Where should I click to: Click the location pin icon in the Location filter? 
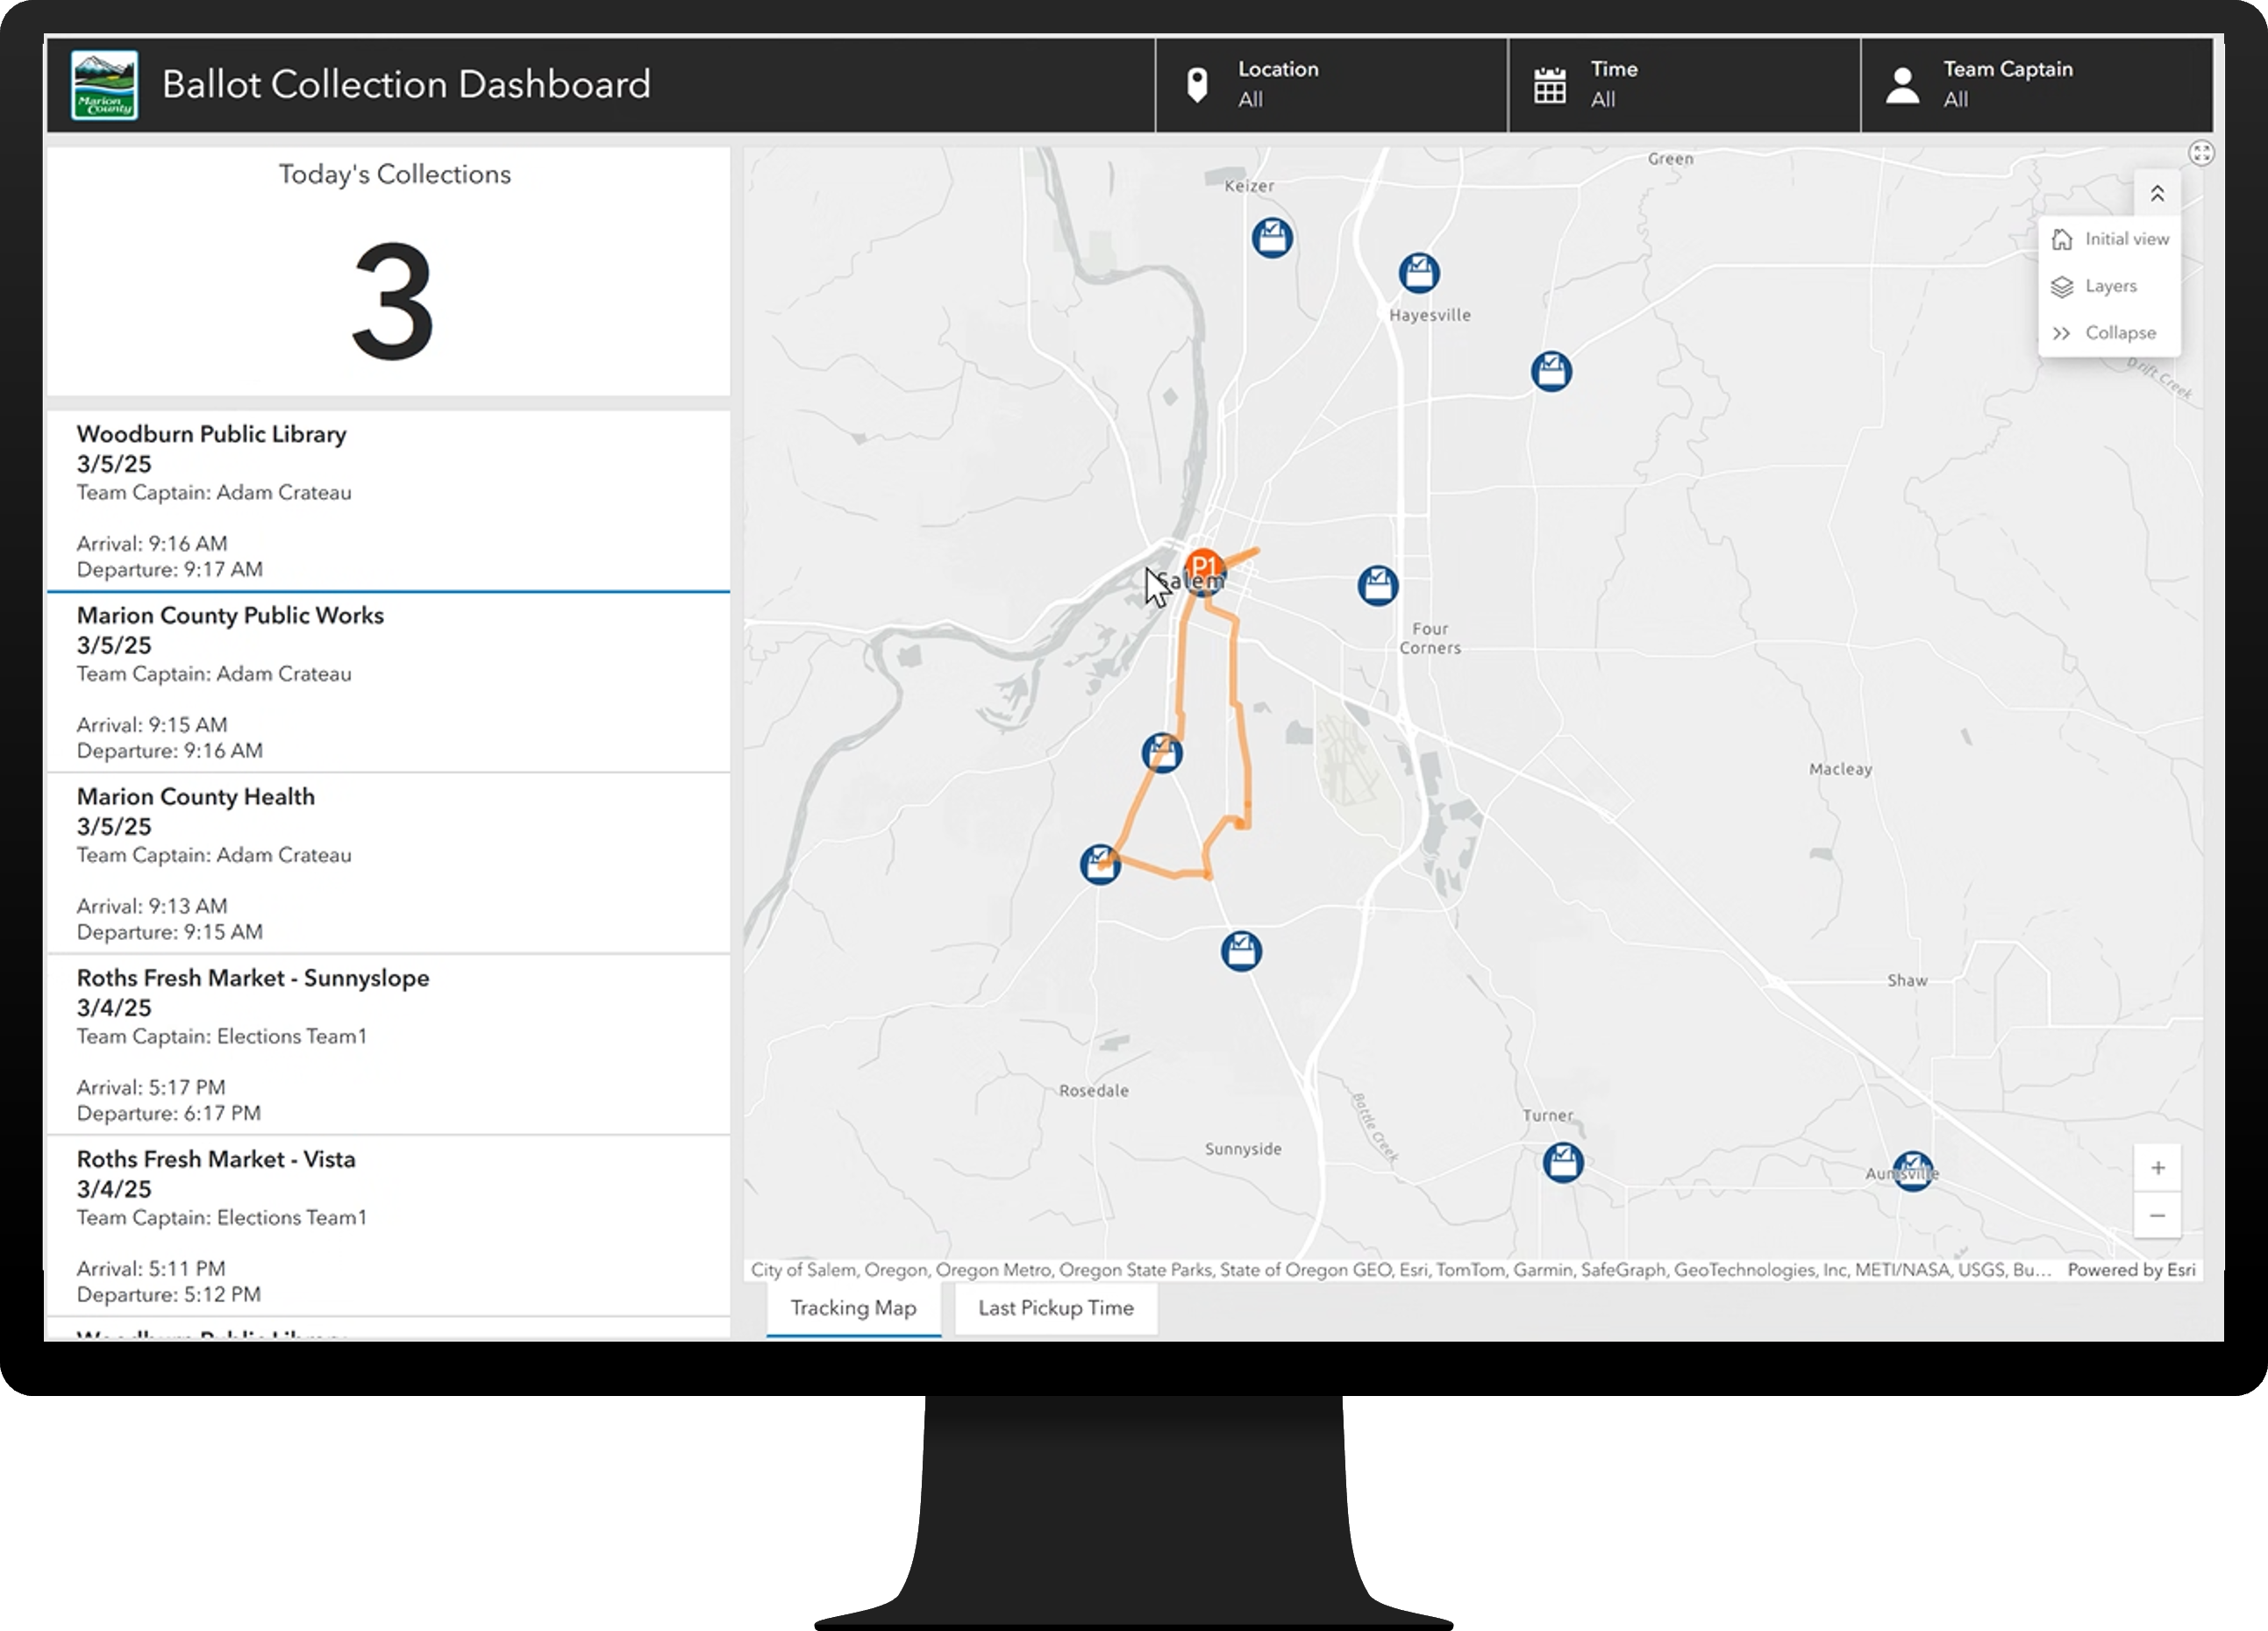1196,84
